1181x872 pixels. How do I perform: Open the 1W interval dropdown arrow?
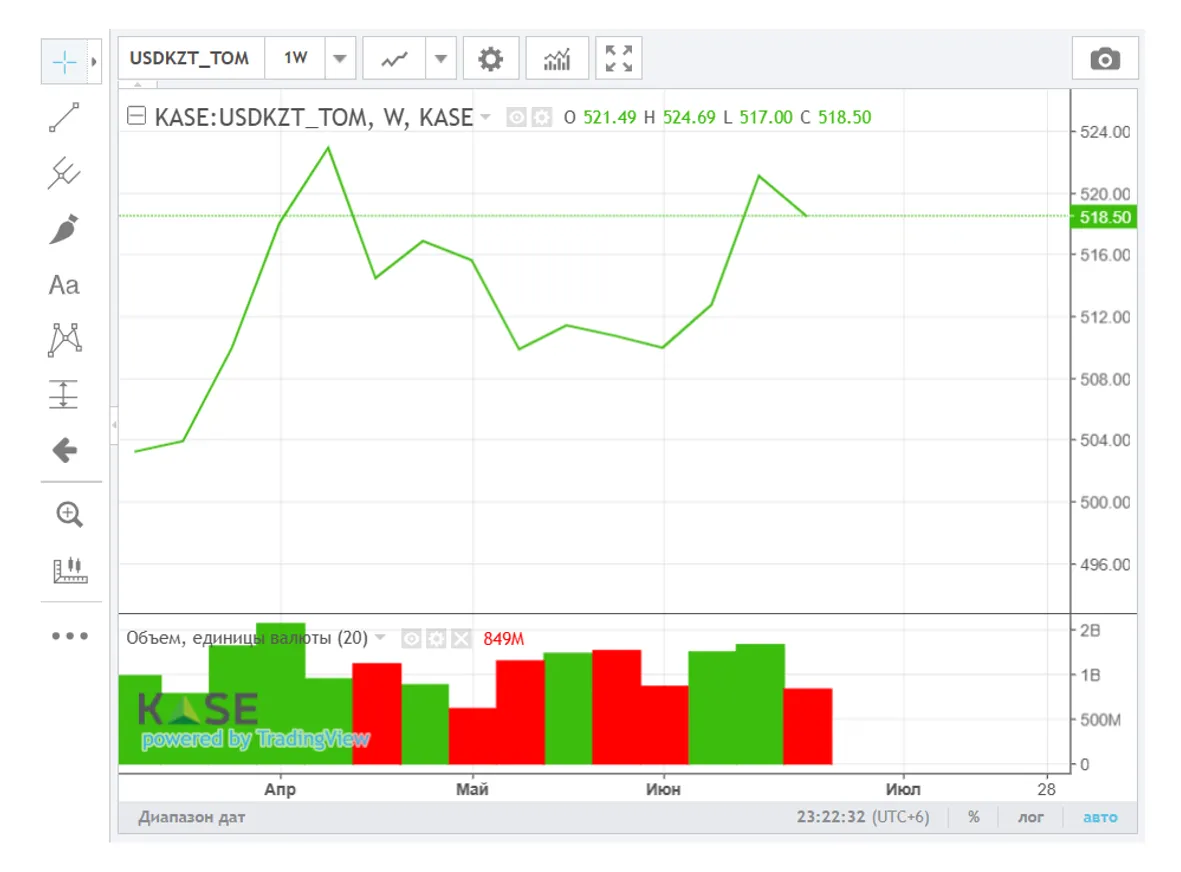pos(340,59)
